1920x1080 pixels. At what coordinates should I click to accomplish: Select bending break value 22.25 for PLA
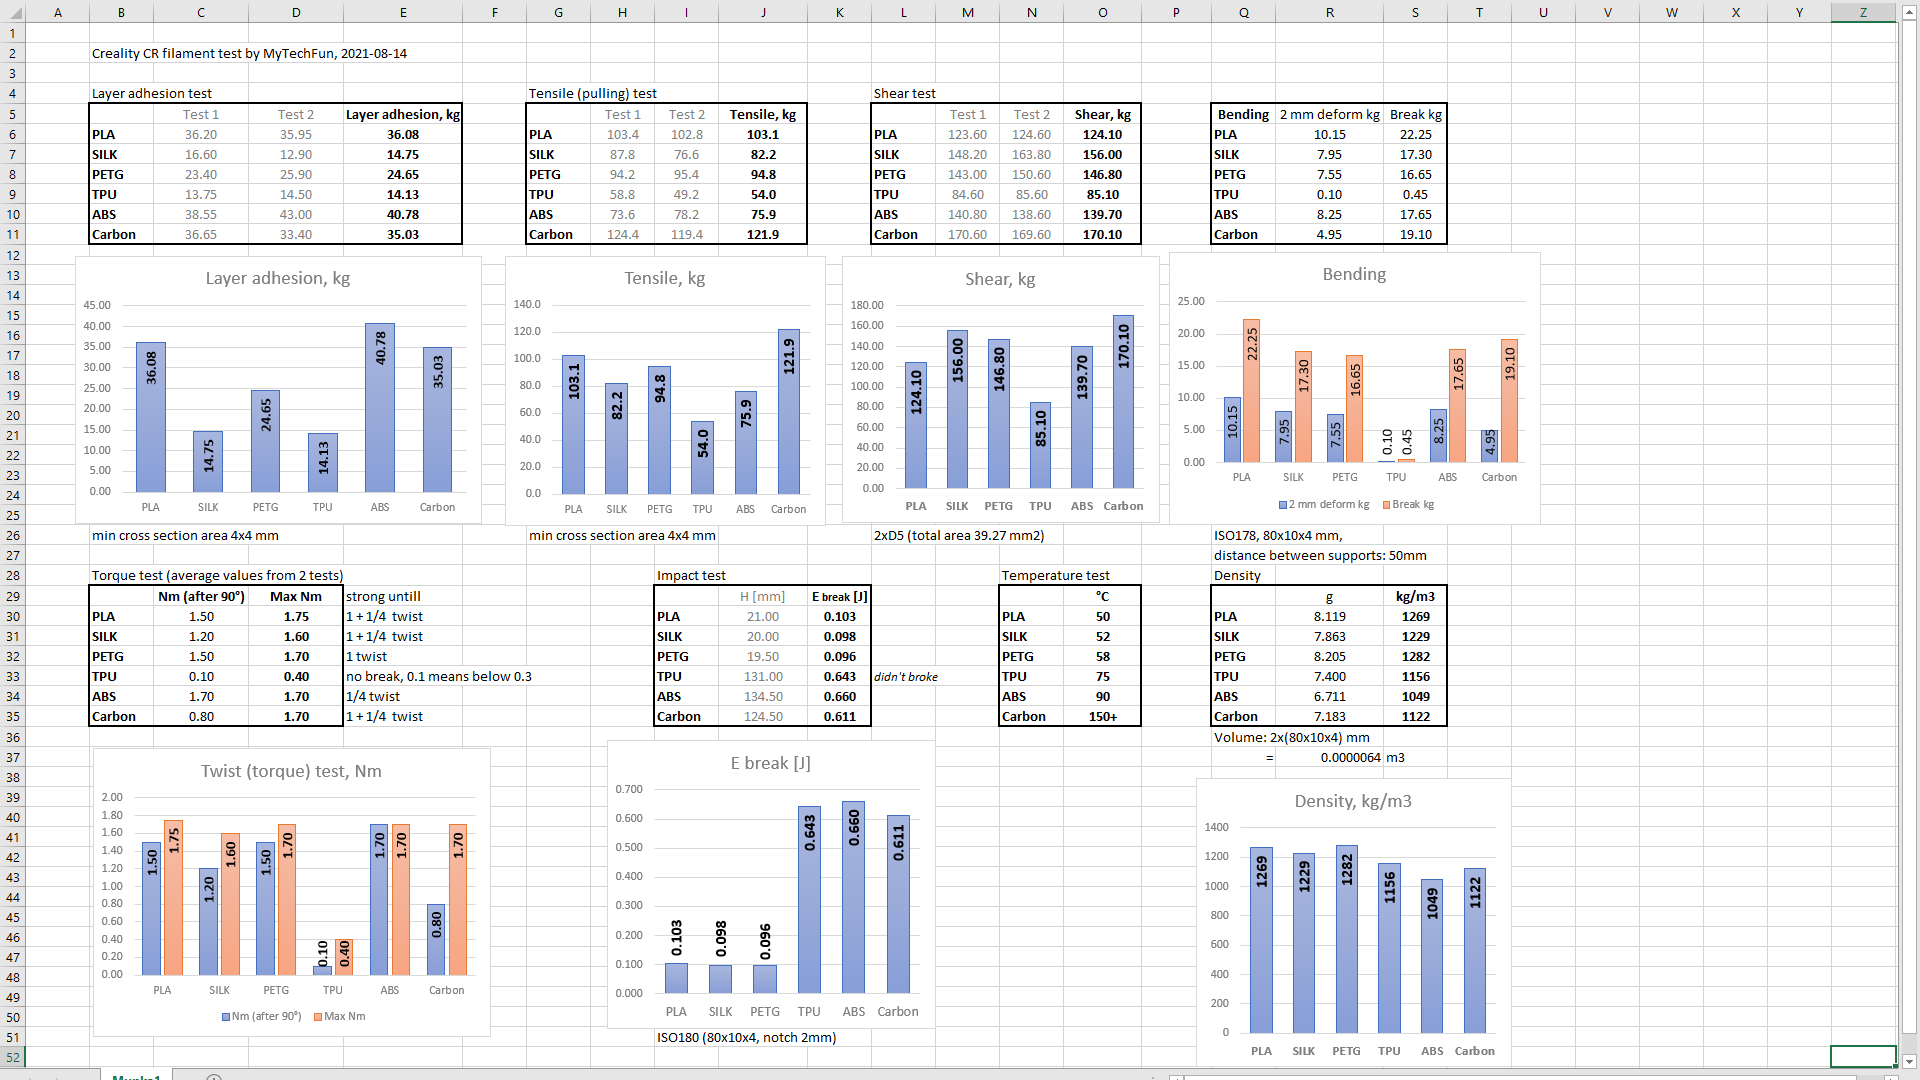tap(1415, 135)
